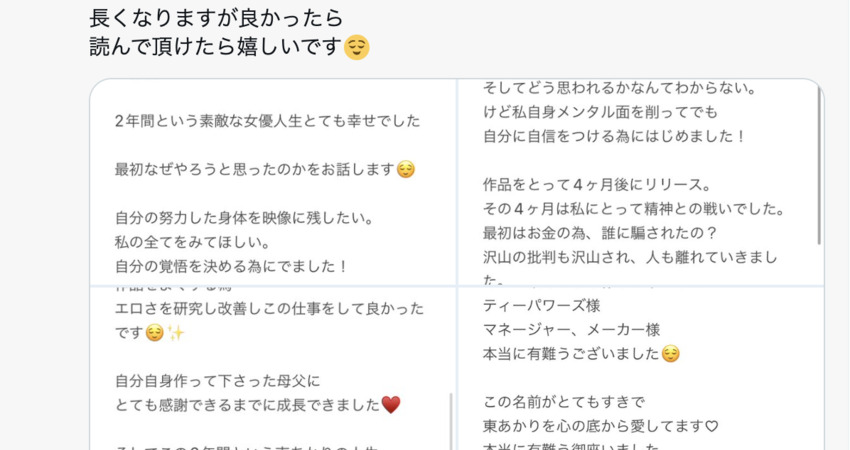Open the bottom-right image mentioning ティーパワーズ様
This screenshot has height=450, width=850.
click(641, 368)
